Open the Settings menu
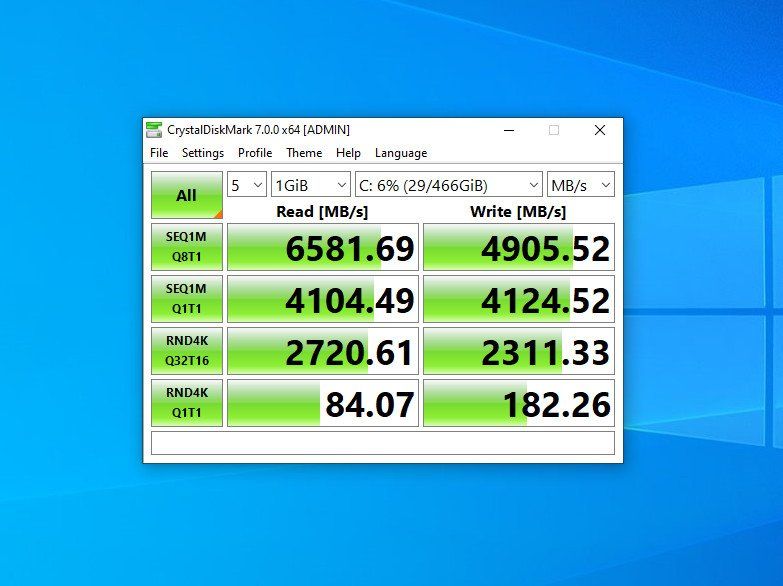 [x=203, y=153]
